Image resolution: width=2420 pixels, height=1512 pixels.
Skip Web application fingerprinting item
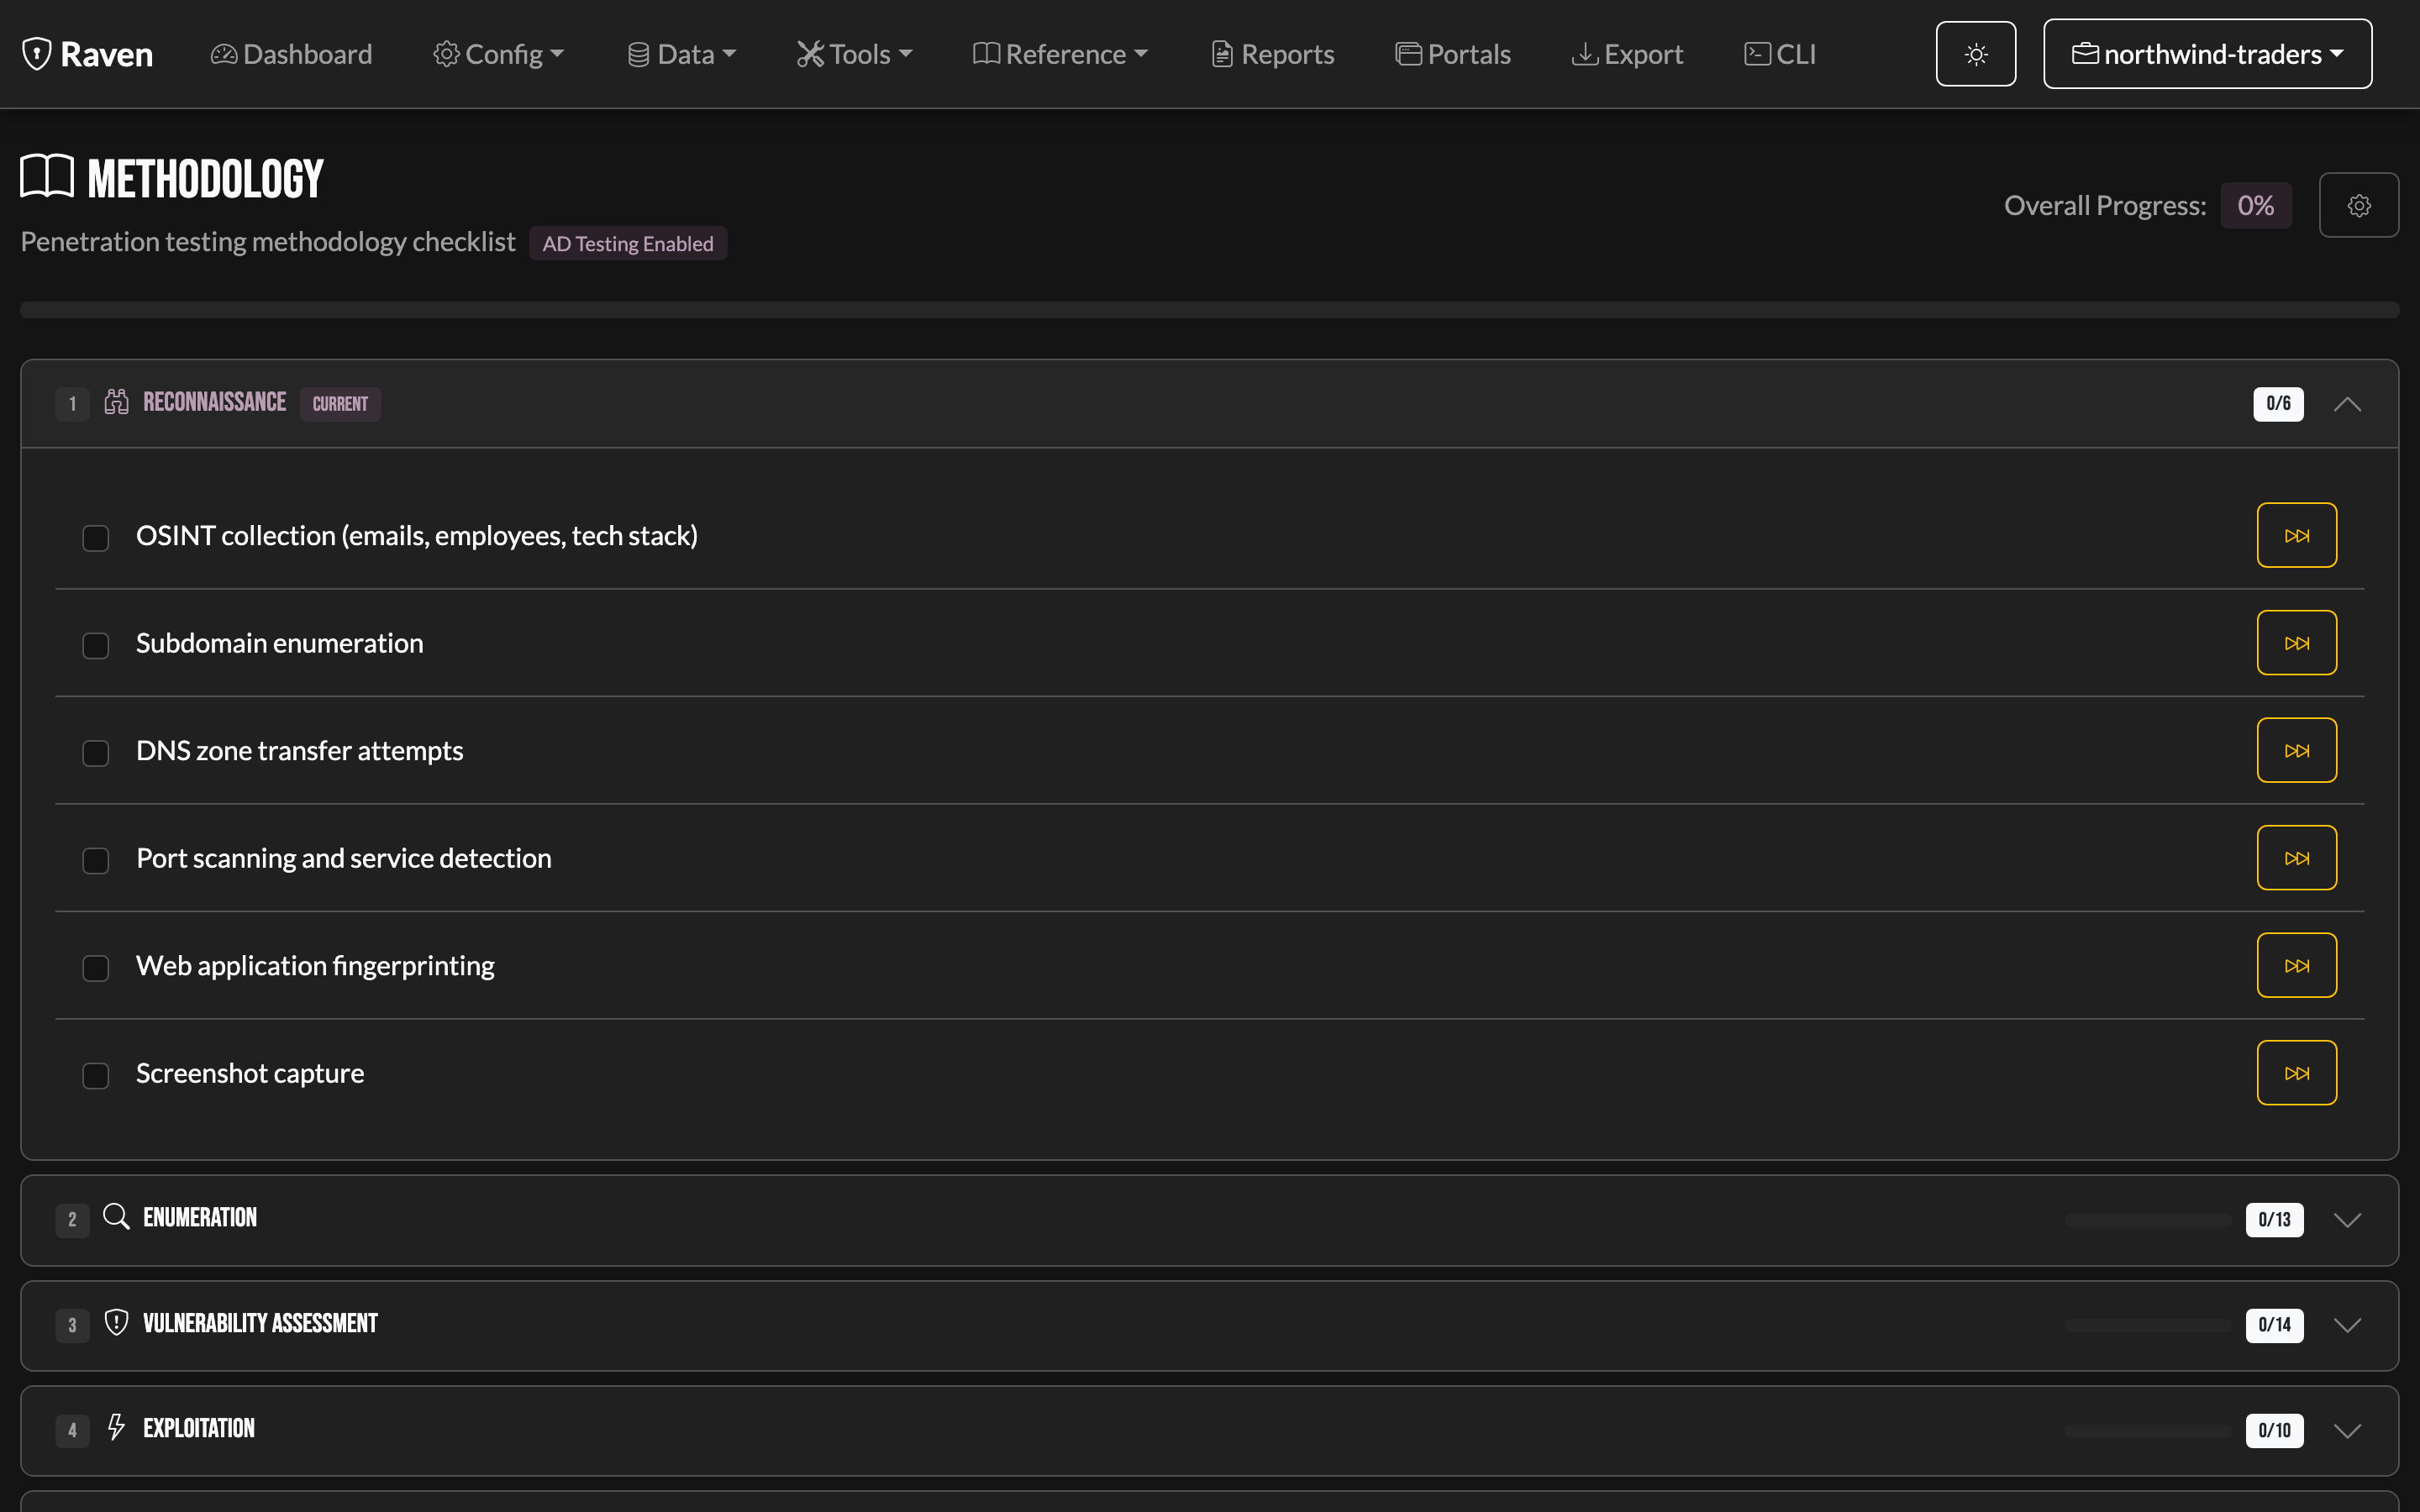point(2296,965)
